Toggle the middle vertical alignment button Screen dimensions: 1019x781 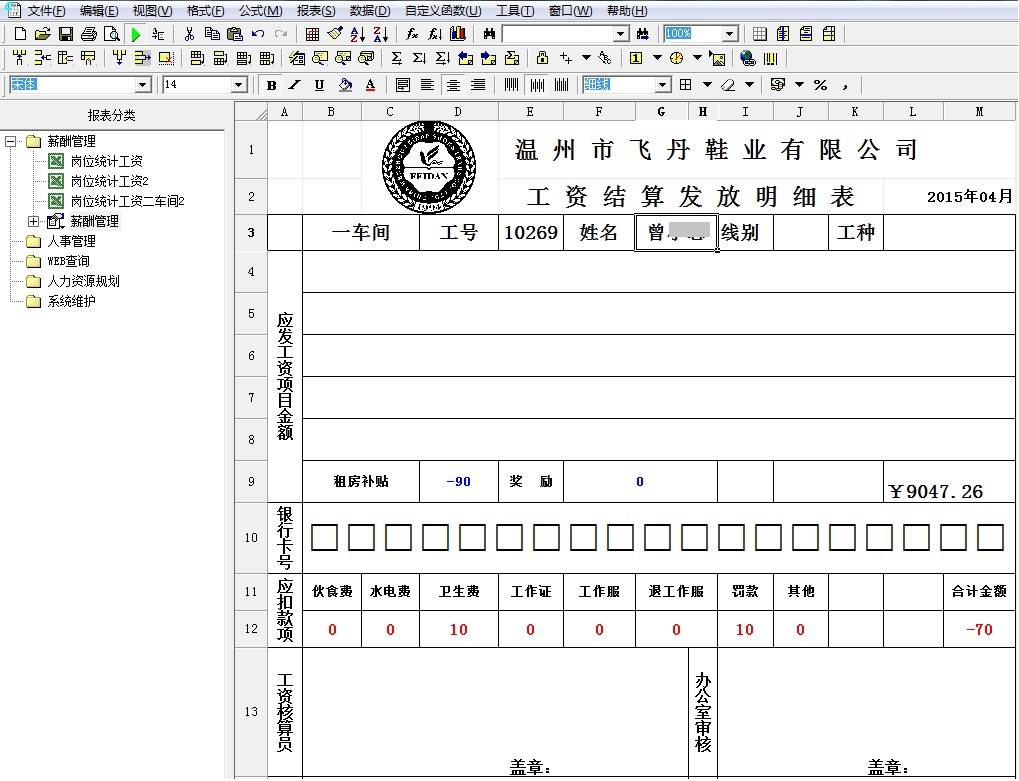[x=537, y=85]
